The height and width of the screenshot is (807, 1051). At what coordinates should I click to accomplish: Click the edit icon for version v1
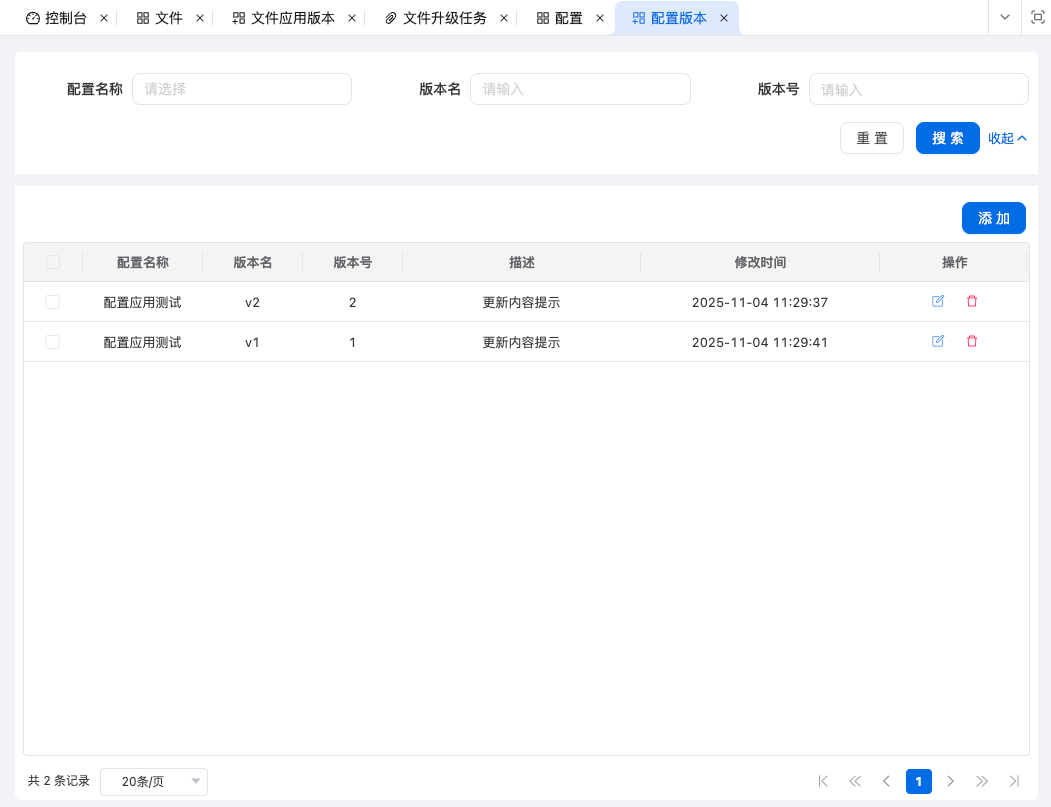[938, 341]
